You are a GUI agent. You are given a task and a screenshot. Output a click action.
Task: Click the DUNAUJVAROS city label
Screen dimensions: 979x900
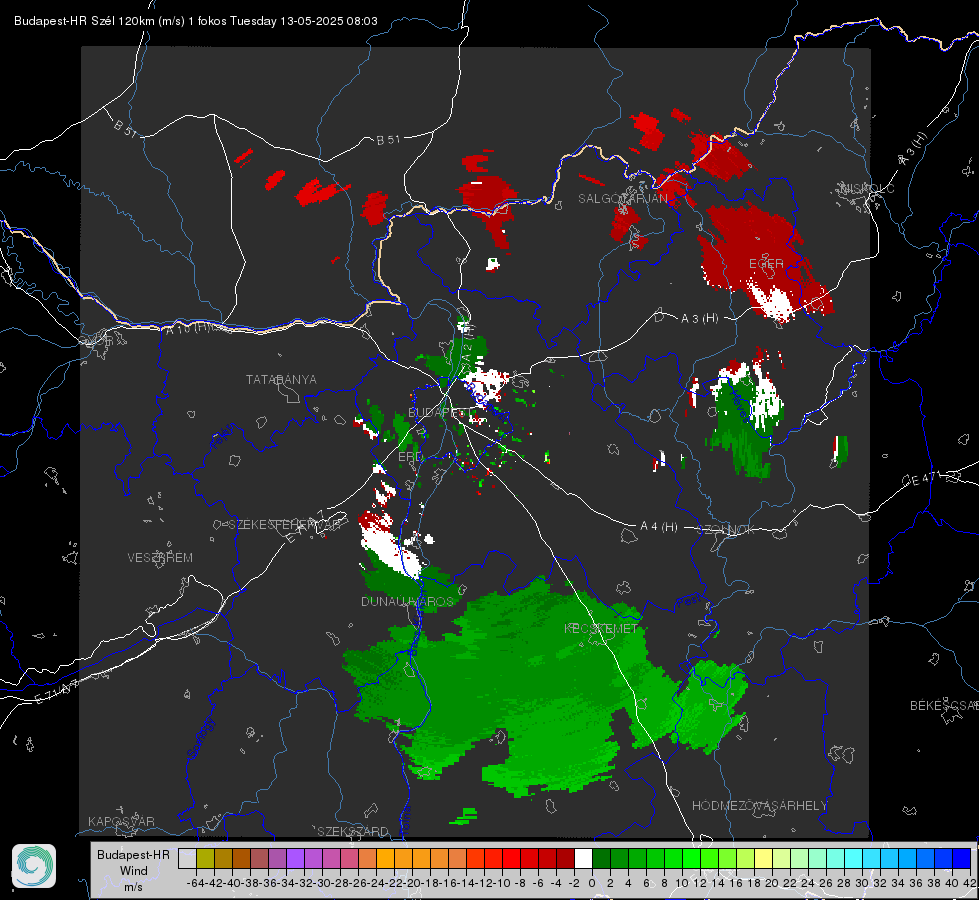pos(407,601)
